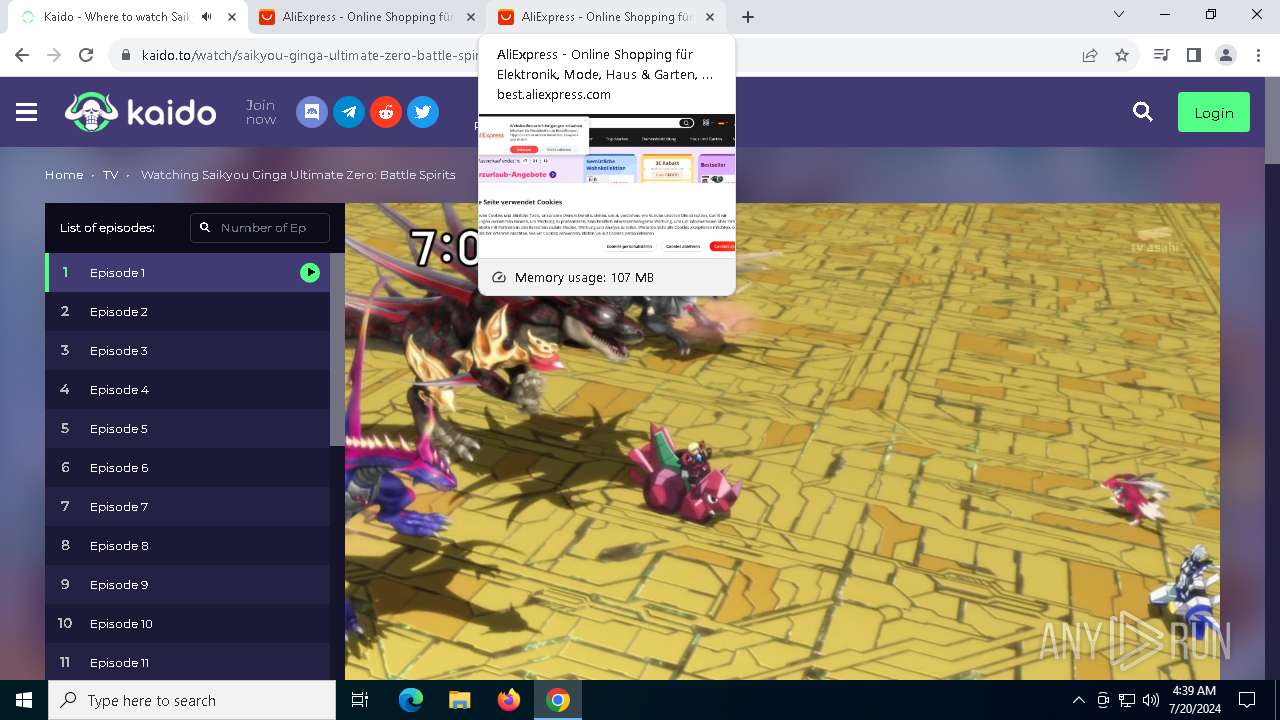Select Episode 9 in the list
The width and height of the screenshot is (1280, 720).
[x=187, y=584]
